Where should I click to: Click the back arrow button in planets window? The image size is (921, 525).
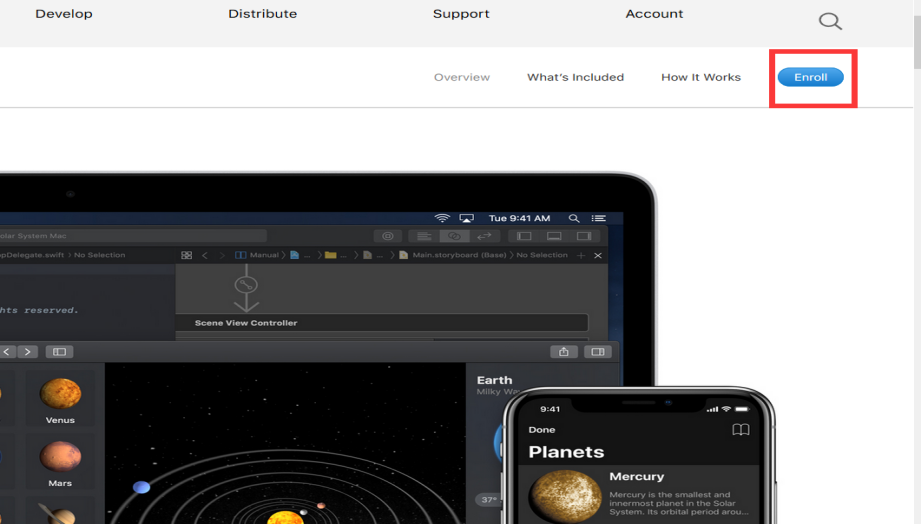click(x=7, y=352)
